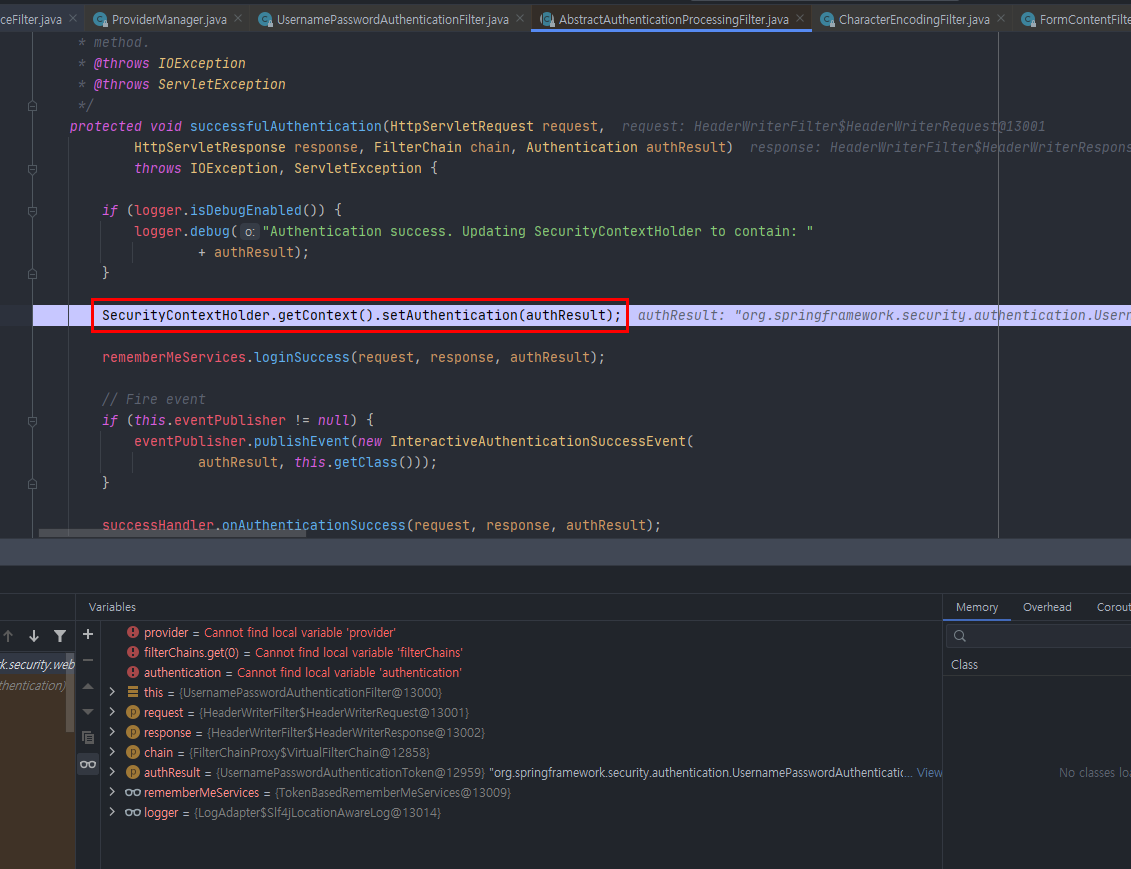The height and width of the screenshot is (869, 1131).
Task: Click parameter icon beside 'chain'
Action: (x=133, y=752)
